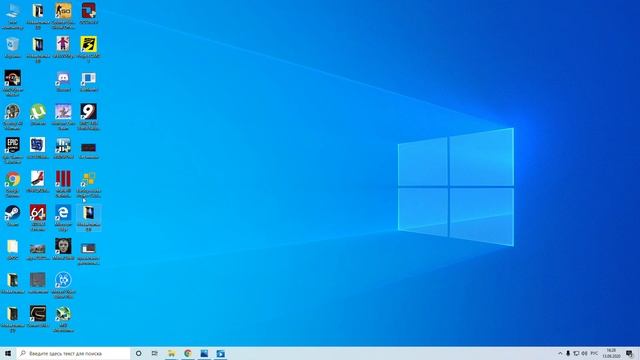This screenshot has width=640, height=360.
Task: Select the black icon with orange ring
Action: click(x=13, y=78)
